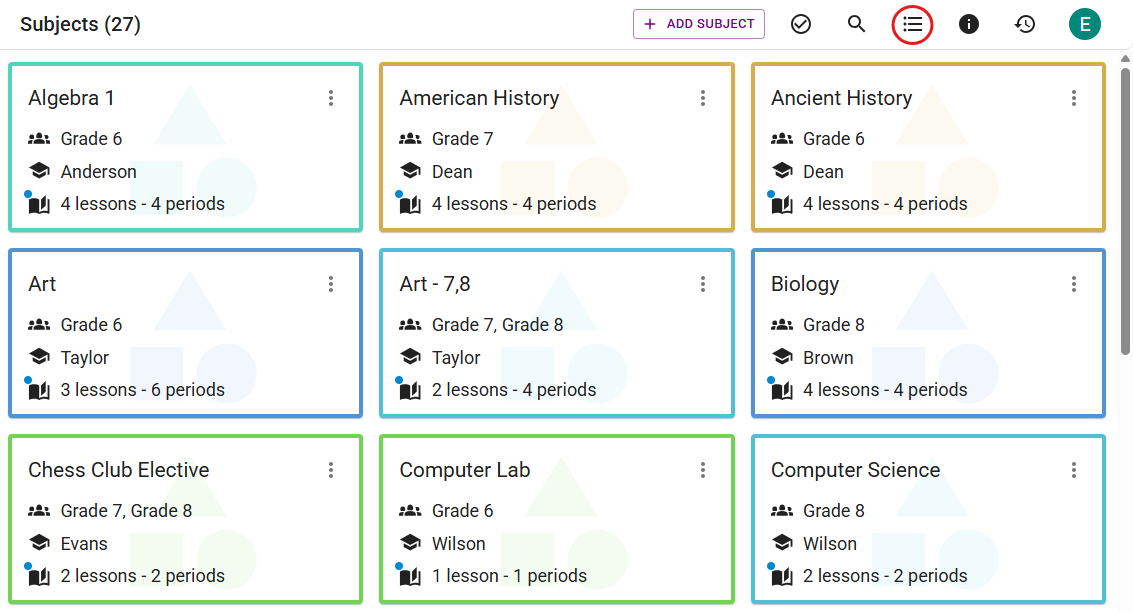Open the info icon in toolbar
1133x613 pixels.
(969, 24)
